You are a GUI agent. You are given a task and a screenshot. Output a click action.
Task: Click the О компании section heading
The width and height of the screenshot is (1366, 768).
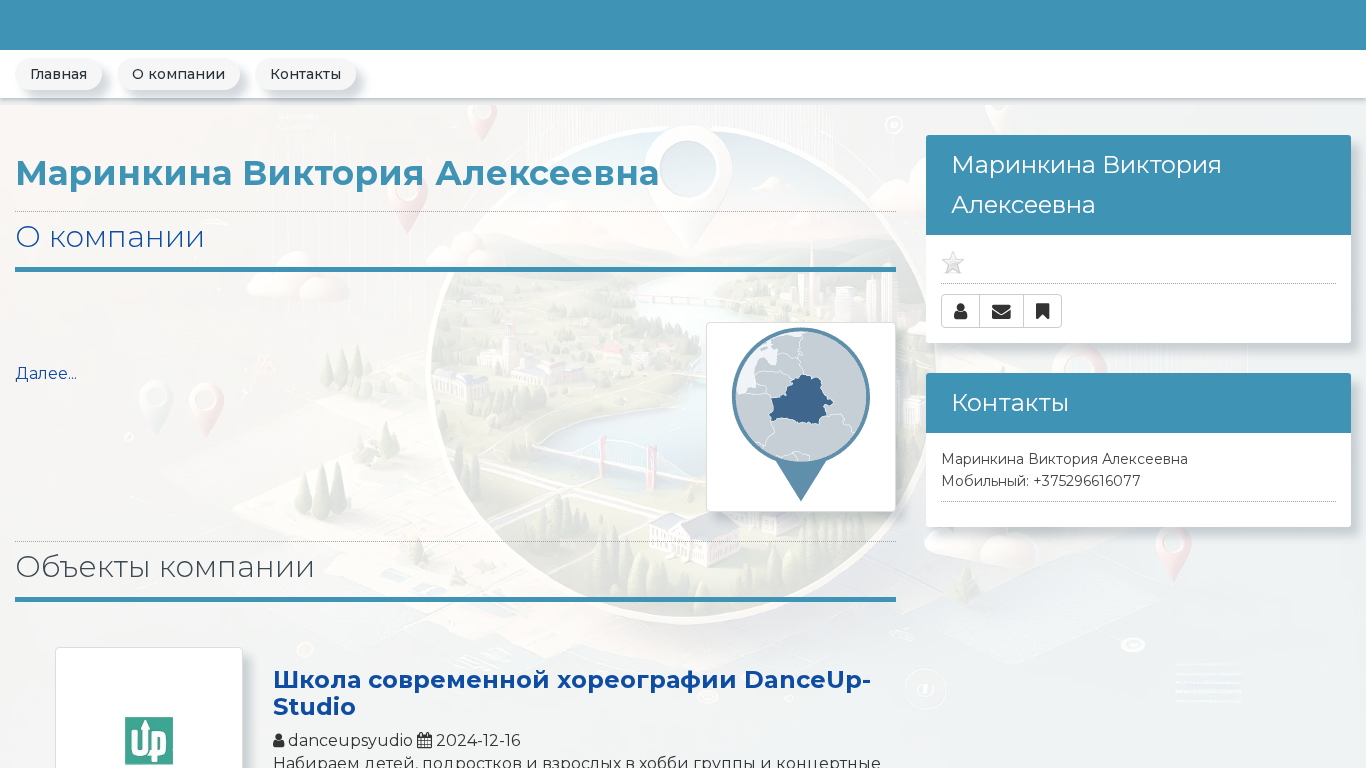(x=110, y=237)
